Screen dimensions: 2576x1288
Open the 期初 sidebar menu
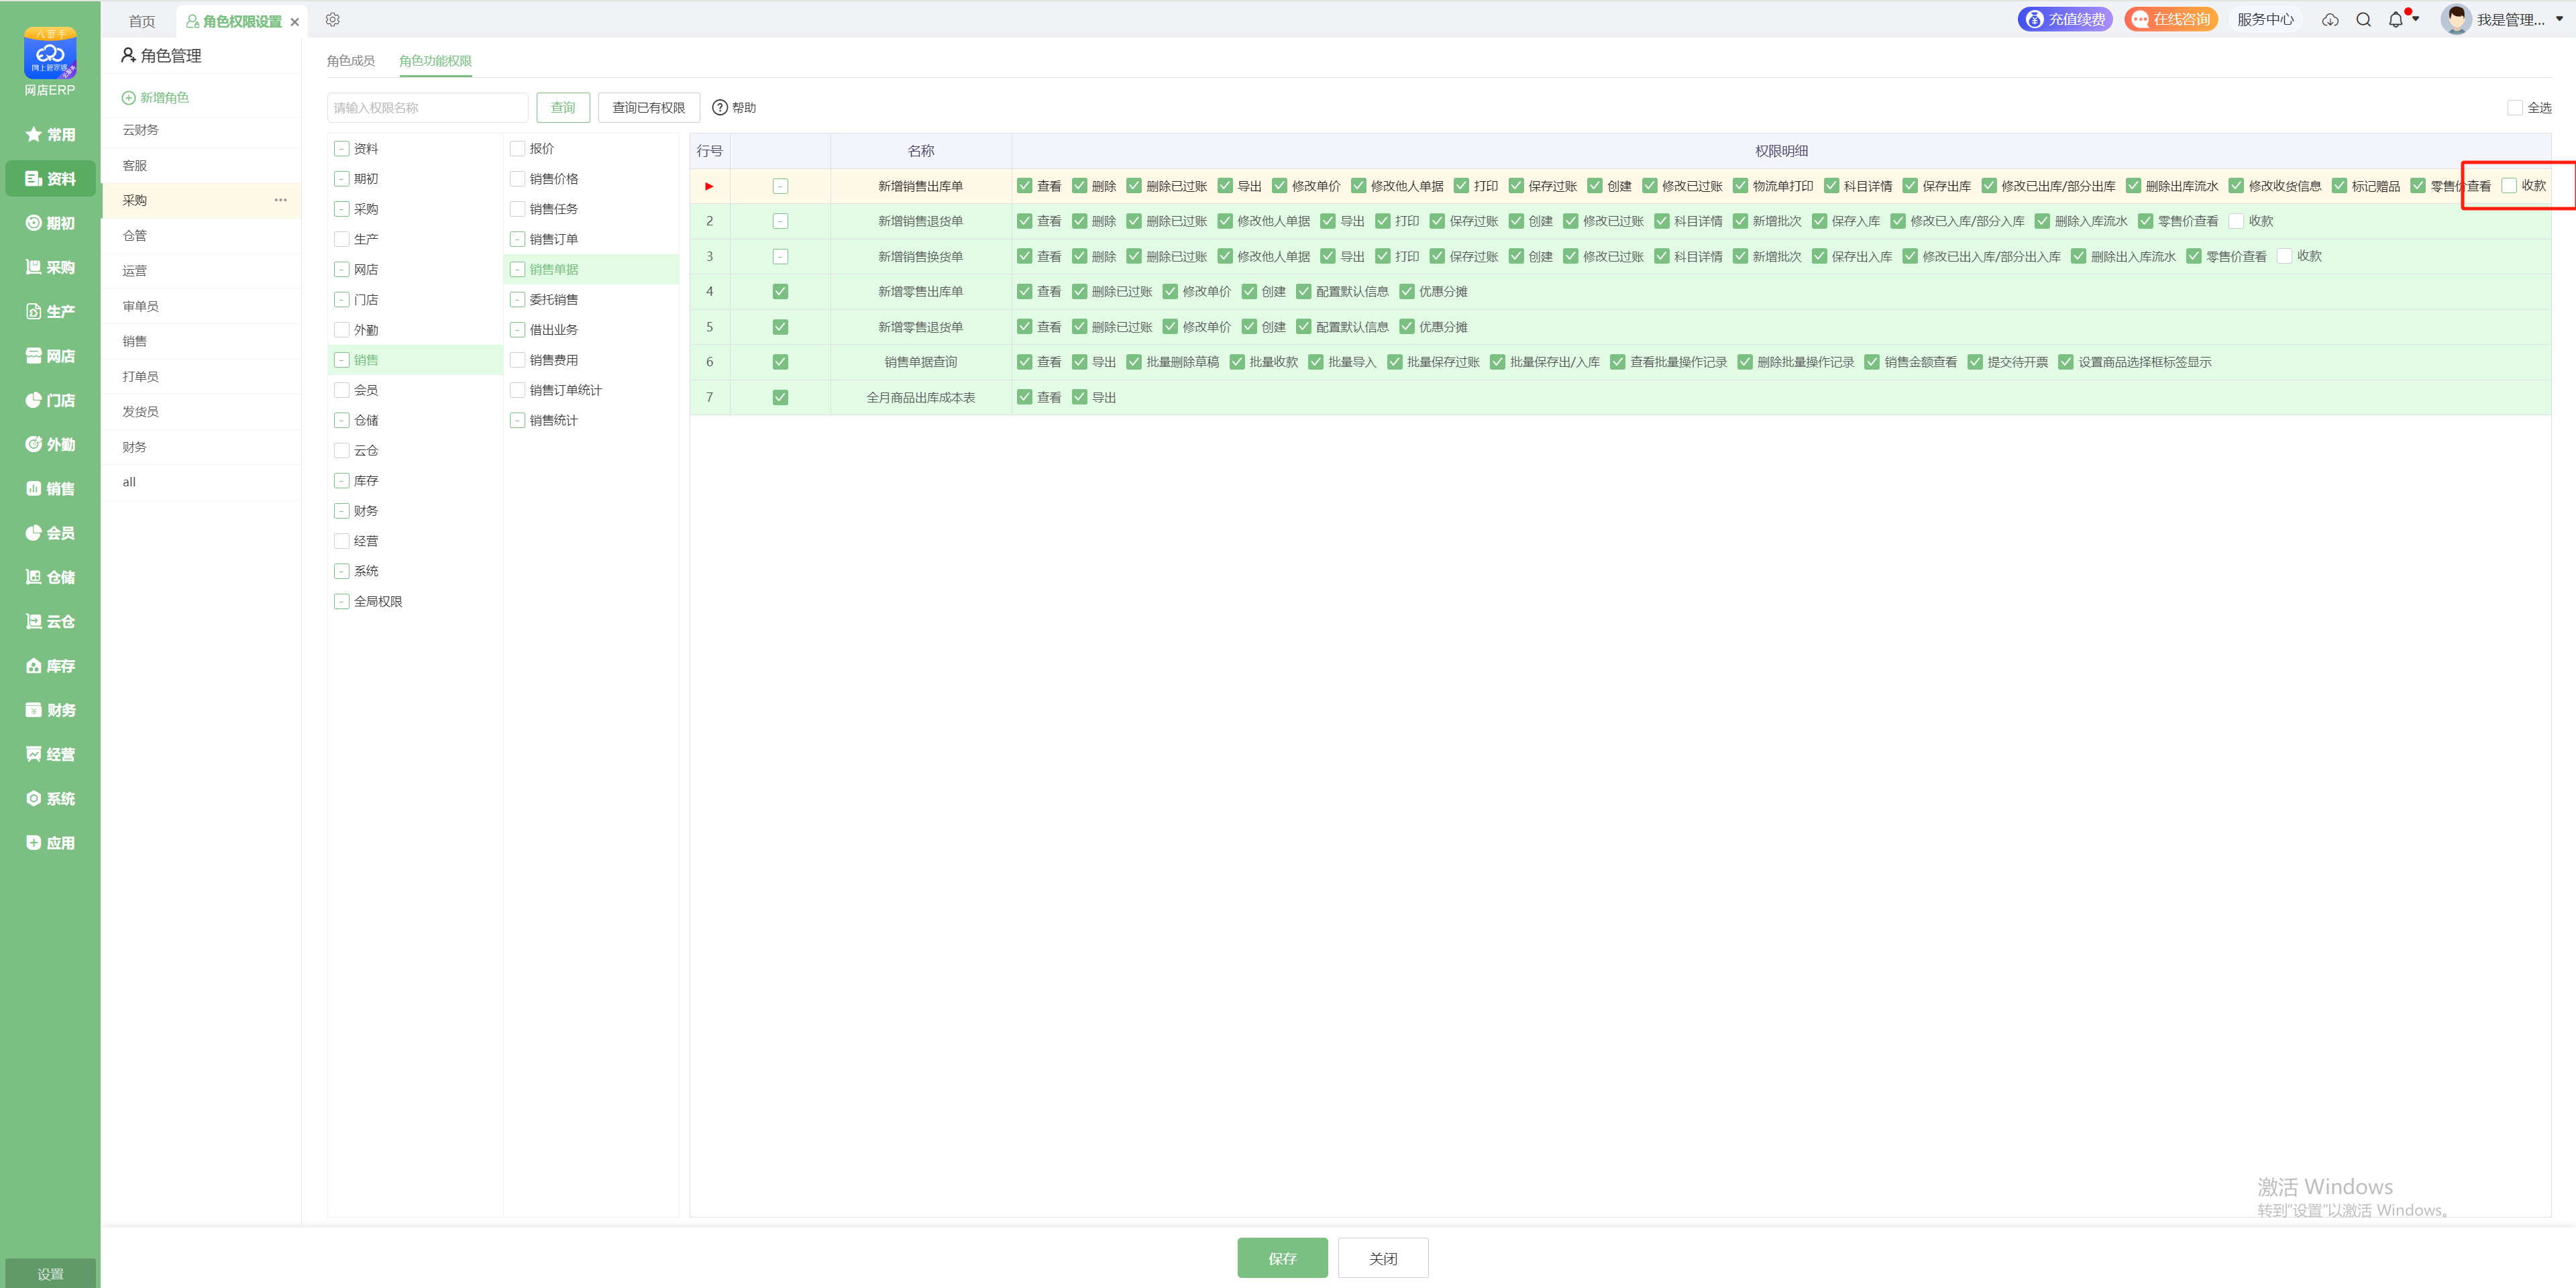click(50, 223)
